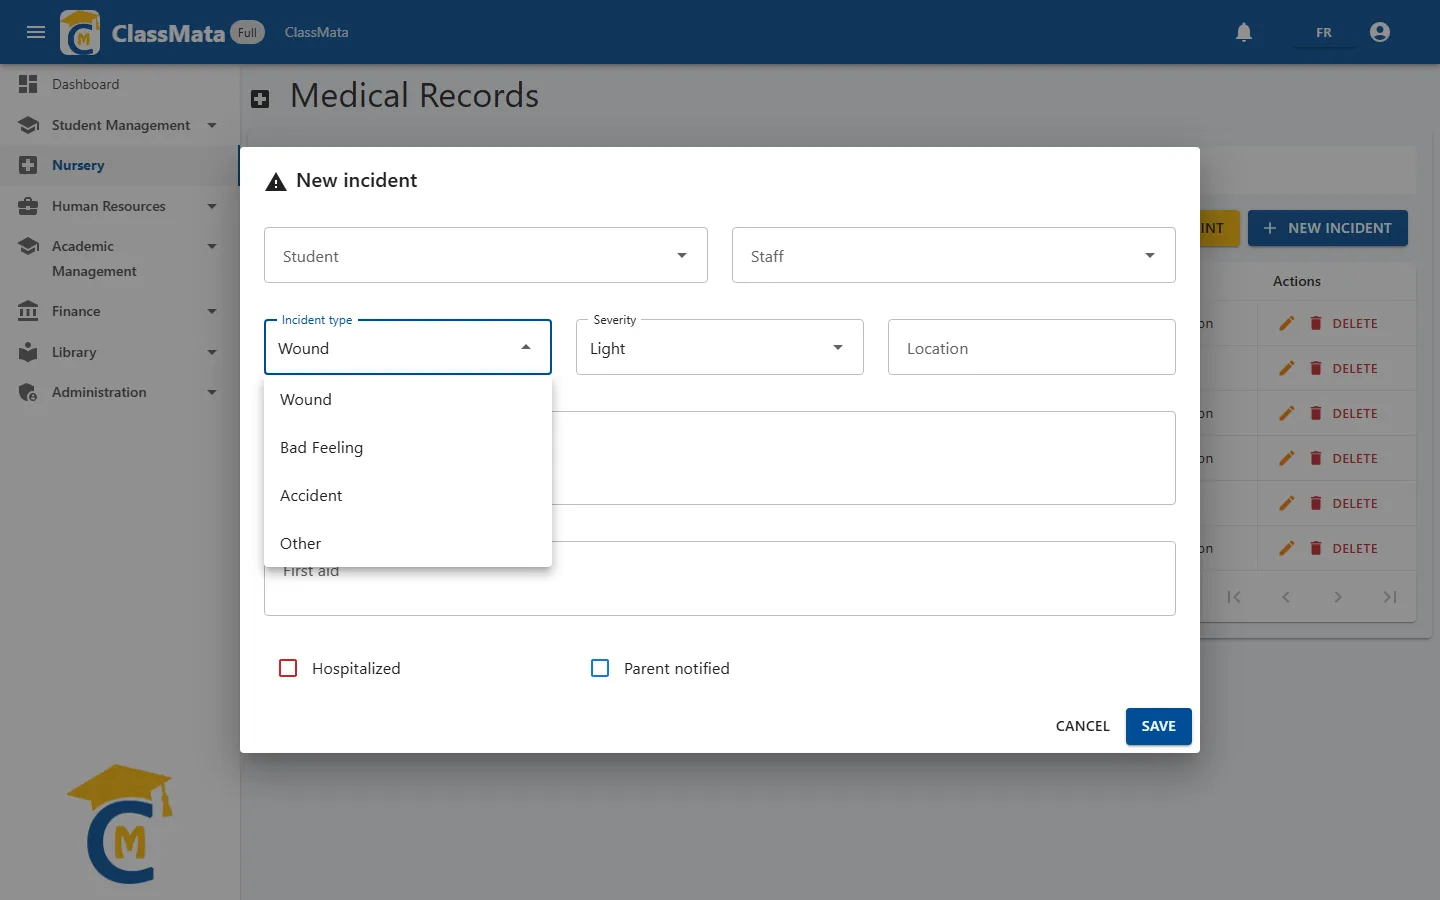
Task: Click the ClassMata breadcrumb link
Action: pos(316,32)
